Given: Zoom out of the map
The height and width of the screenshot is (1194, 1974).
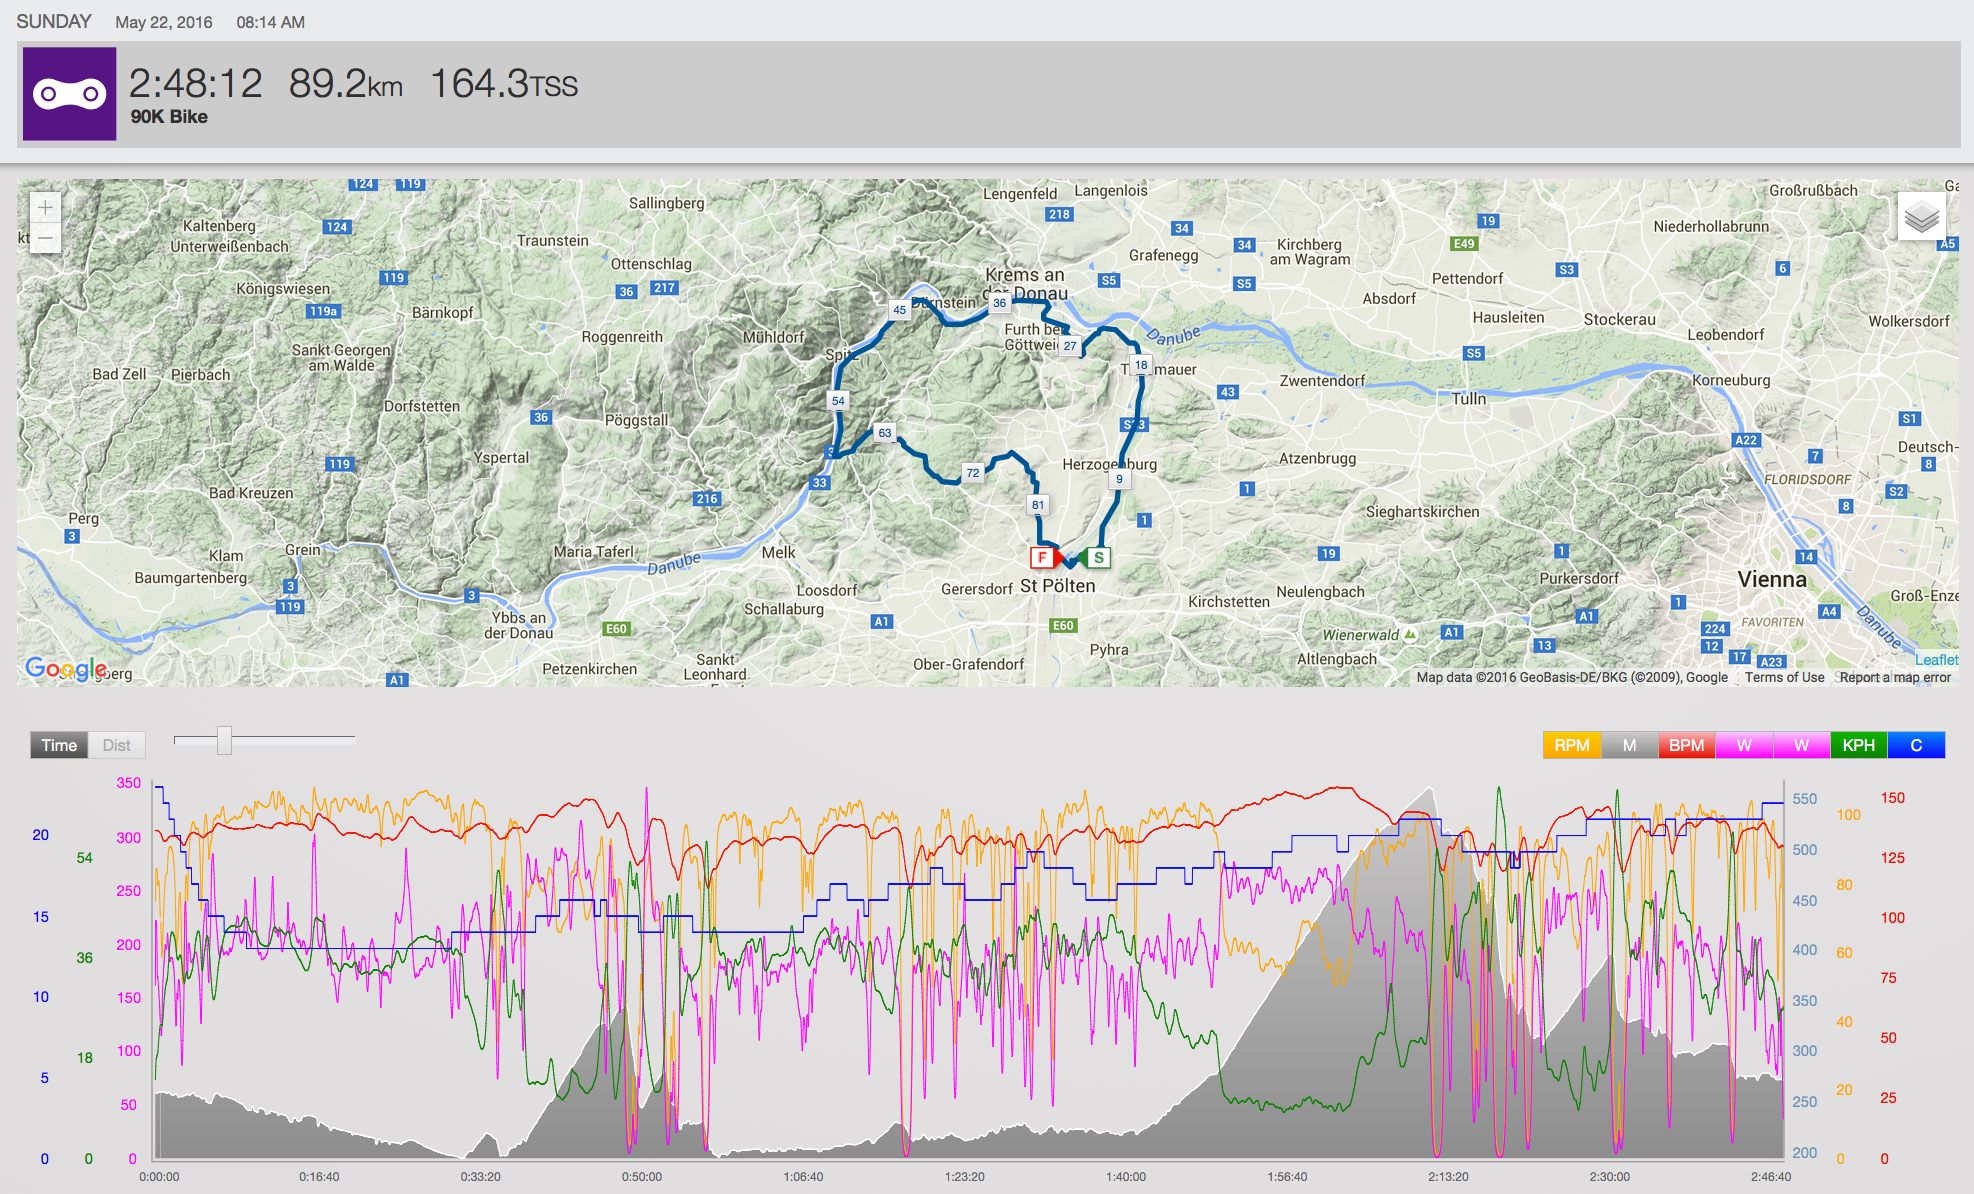Looking at the screenshot, I should (x=45, y=238).
